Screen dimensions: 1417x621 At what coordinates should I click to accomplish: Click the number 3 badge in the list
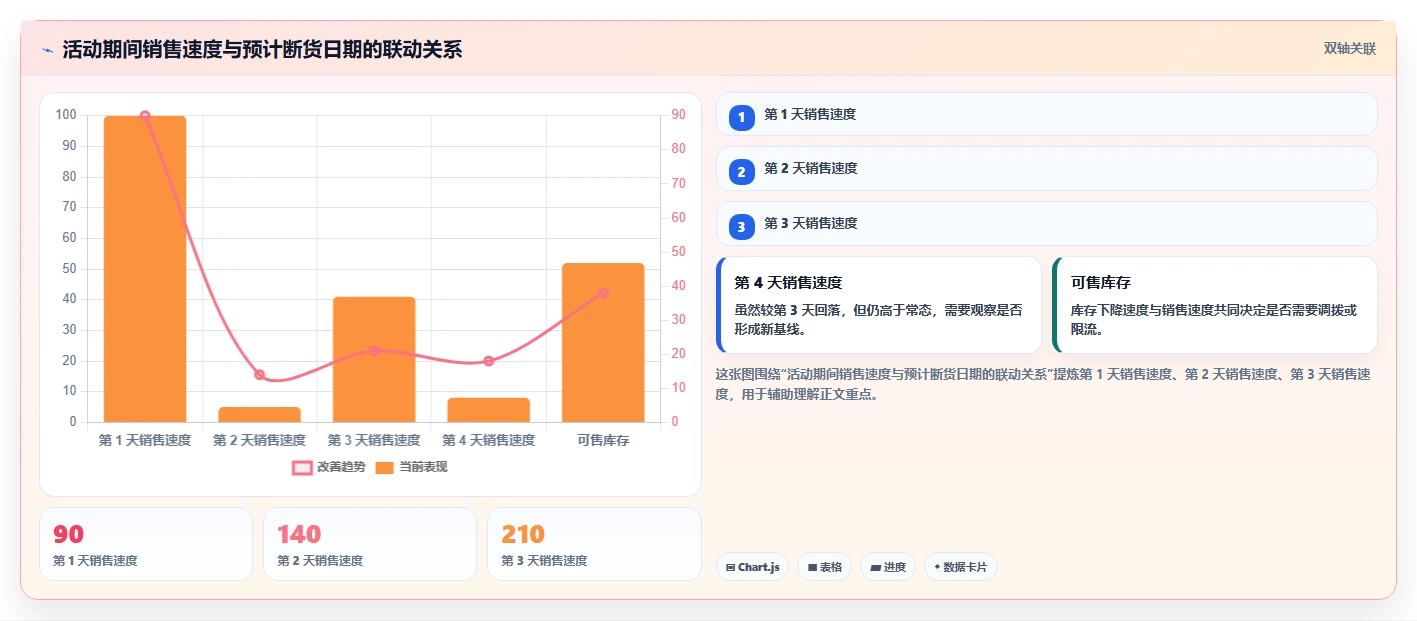pyautogui.click(x=741, y=227)
